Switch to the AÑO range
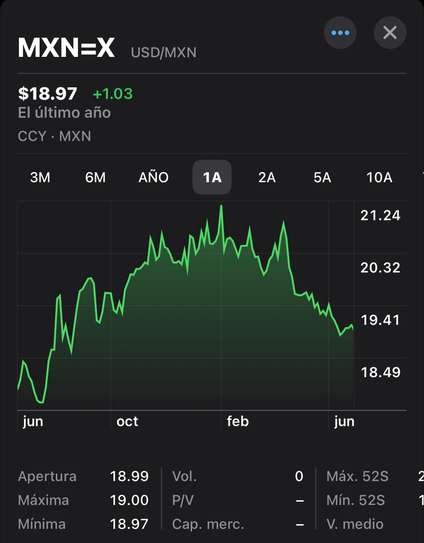424x543 pixels. (x=153, y=177)
